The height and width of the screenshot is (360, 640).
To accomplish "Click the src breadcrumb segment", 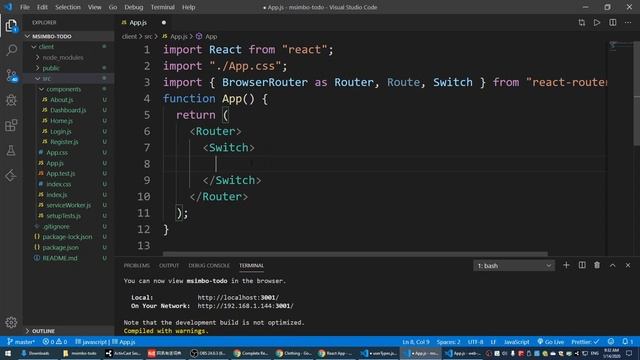I will click(148, 36).
